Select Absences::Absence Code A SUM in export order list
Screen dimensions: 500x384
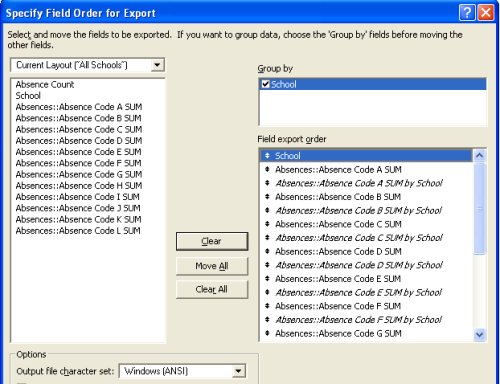pos(338,169)
